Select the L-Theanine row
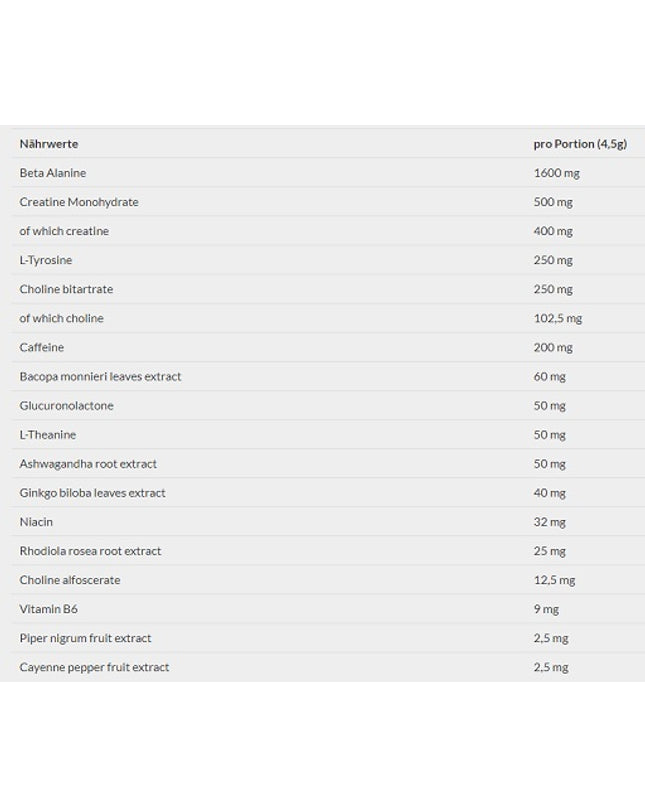The height and width of the screenshot is (807, 645). click(328, 434)
